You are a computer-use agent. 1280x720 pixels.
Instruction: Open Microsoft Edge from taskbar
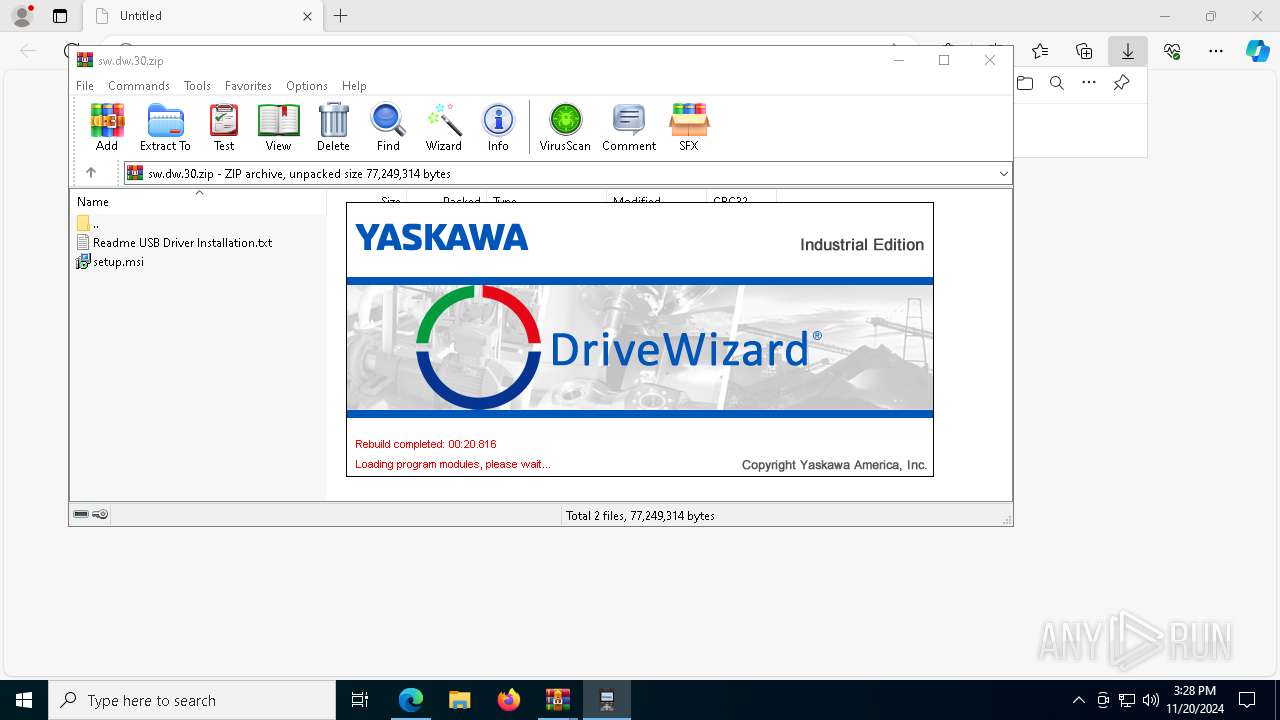[411, 700]
